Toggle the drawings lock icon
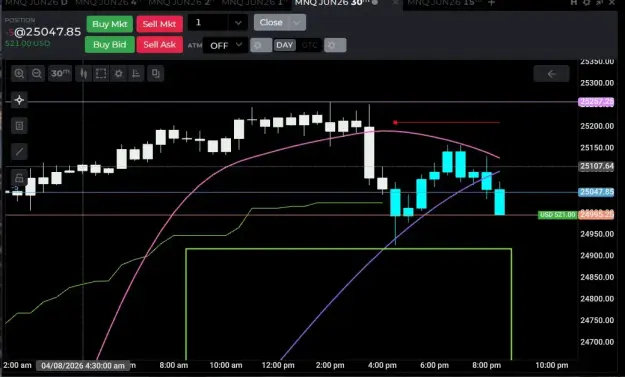 (x=19, y=177)
